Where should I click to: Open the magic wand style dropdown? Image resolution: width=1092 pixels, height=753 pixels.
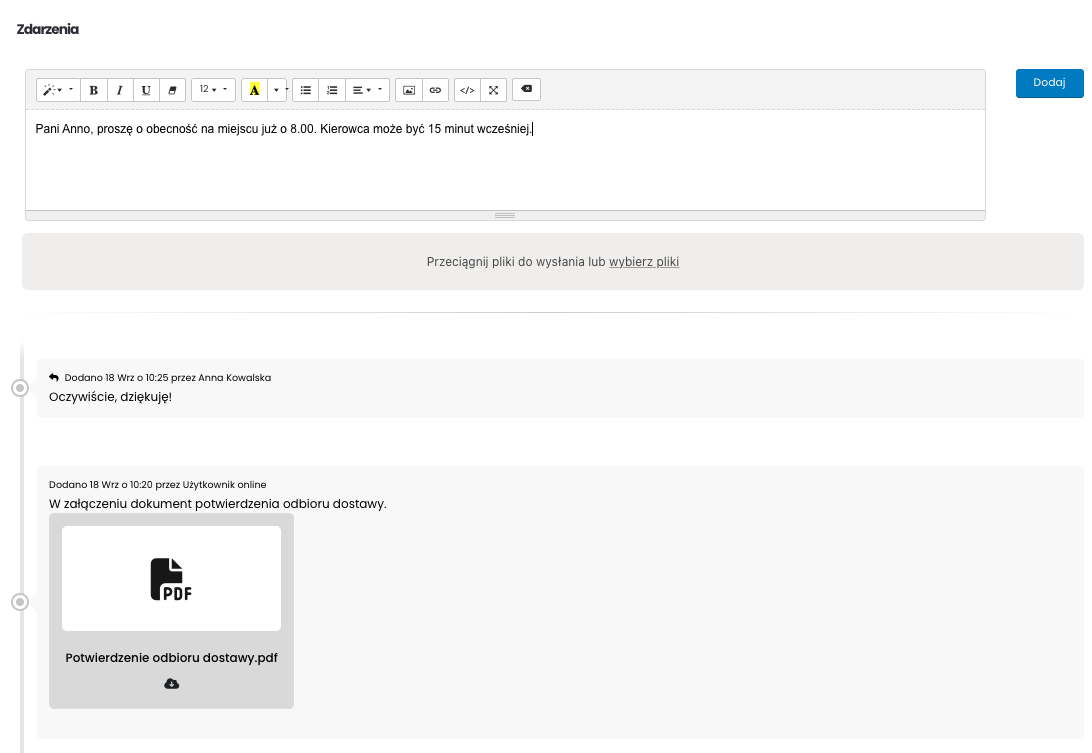[58, 90]
